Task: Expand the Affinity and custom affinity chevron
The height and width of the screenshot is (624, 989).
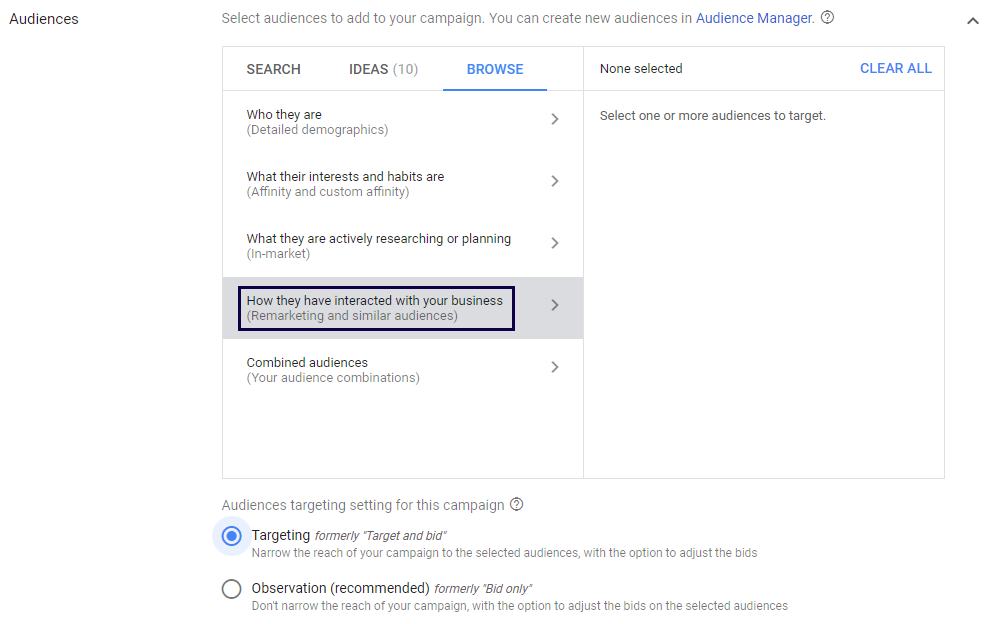Action: (555, 181)
